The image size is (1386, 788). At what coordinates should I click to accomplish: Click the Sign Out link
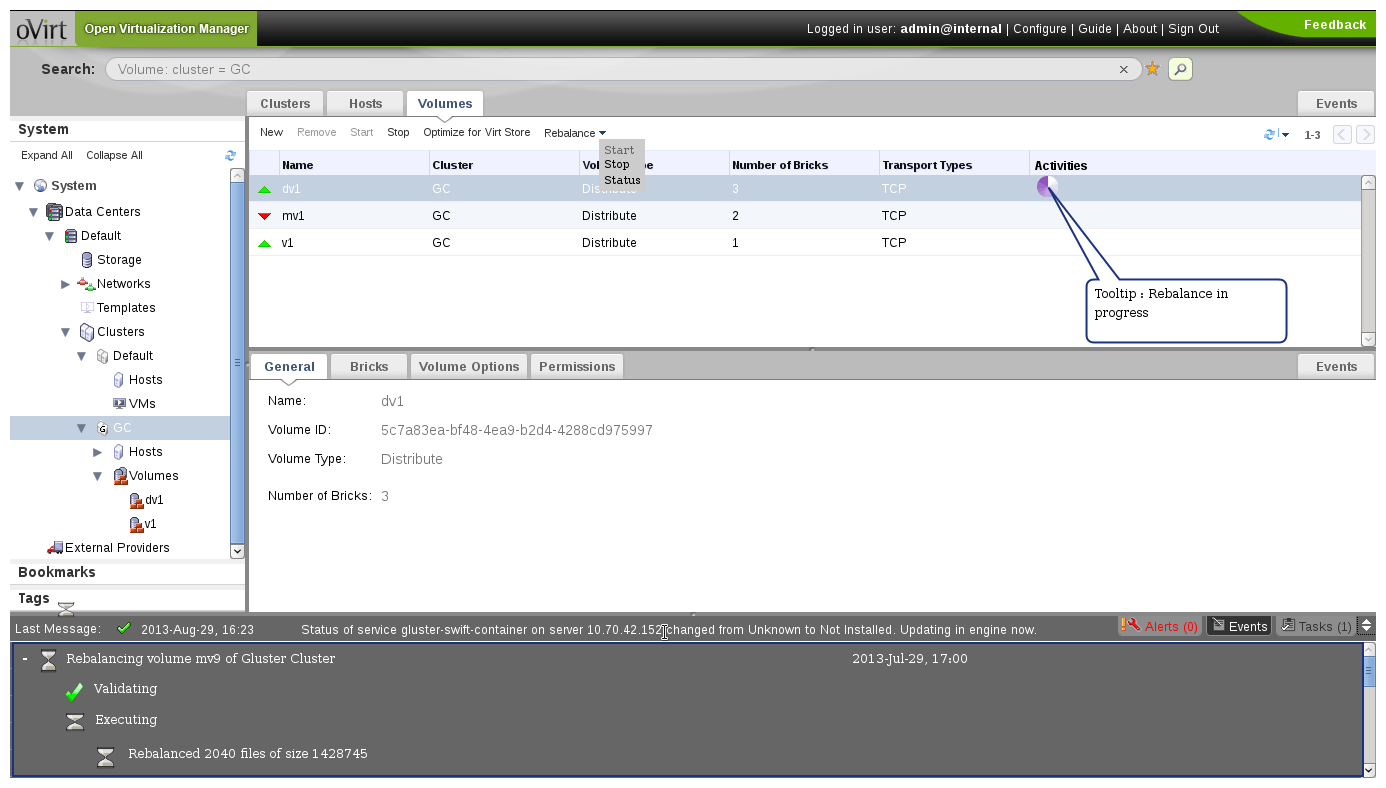1193,29
